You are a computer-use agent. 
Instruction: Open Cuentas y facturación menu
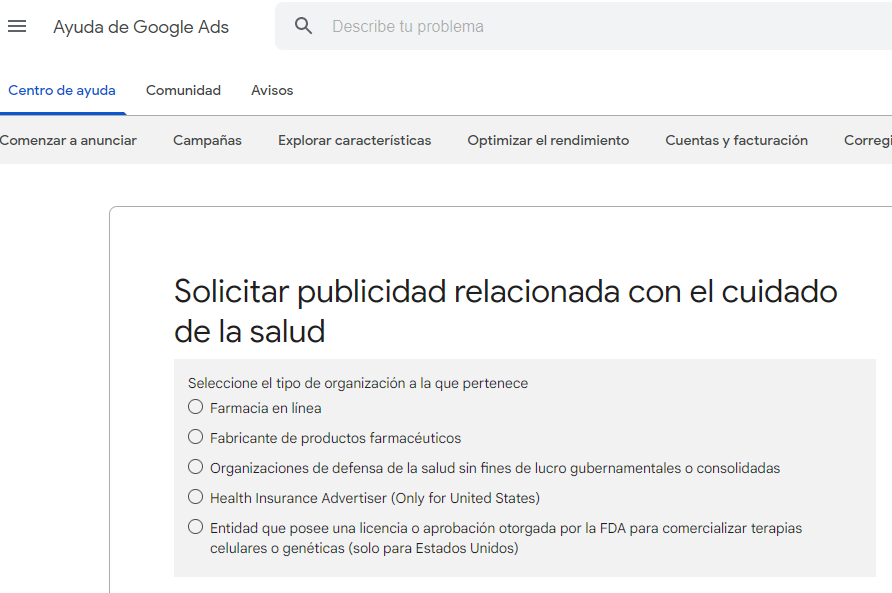pyautogui.click(x=736, y=140)
